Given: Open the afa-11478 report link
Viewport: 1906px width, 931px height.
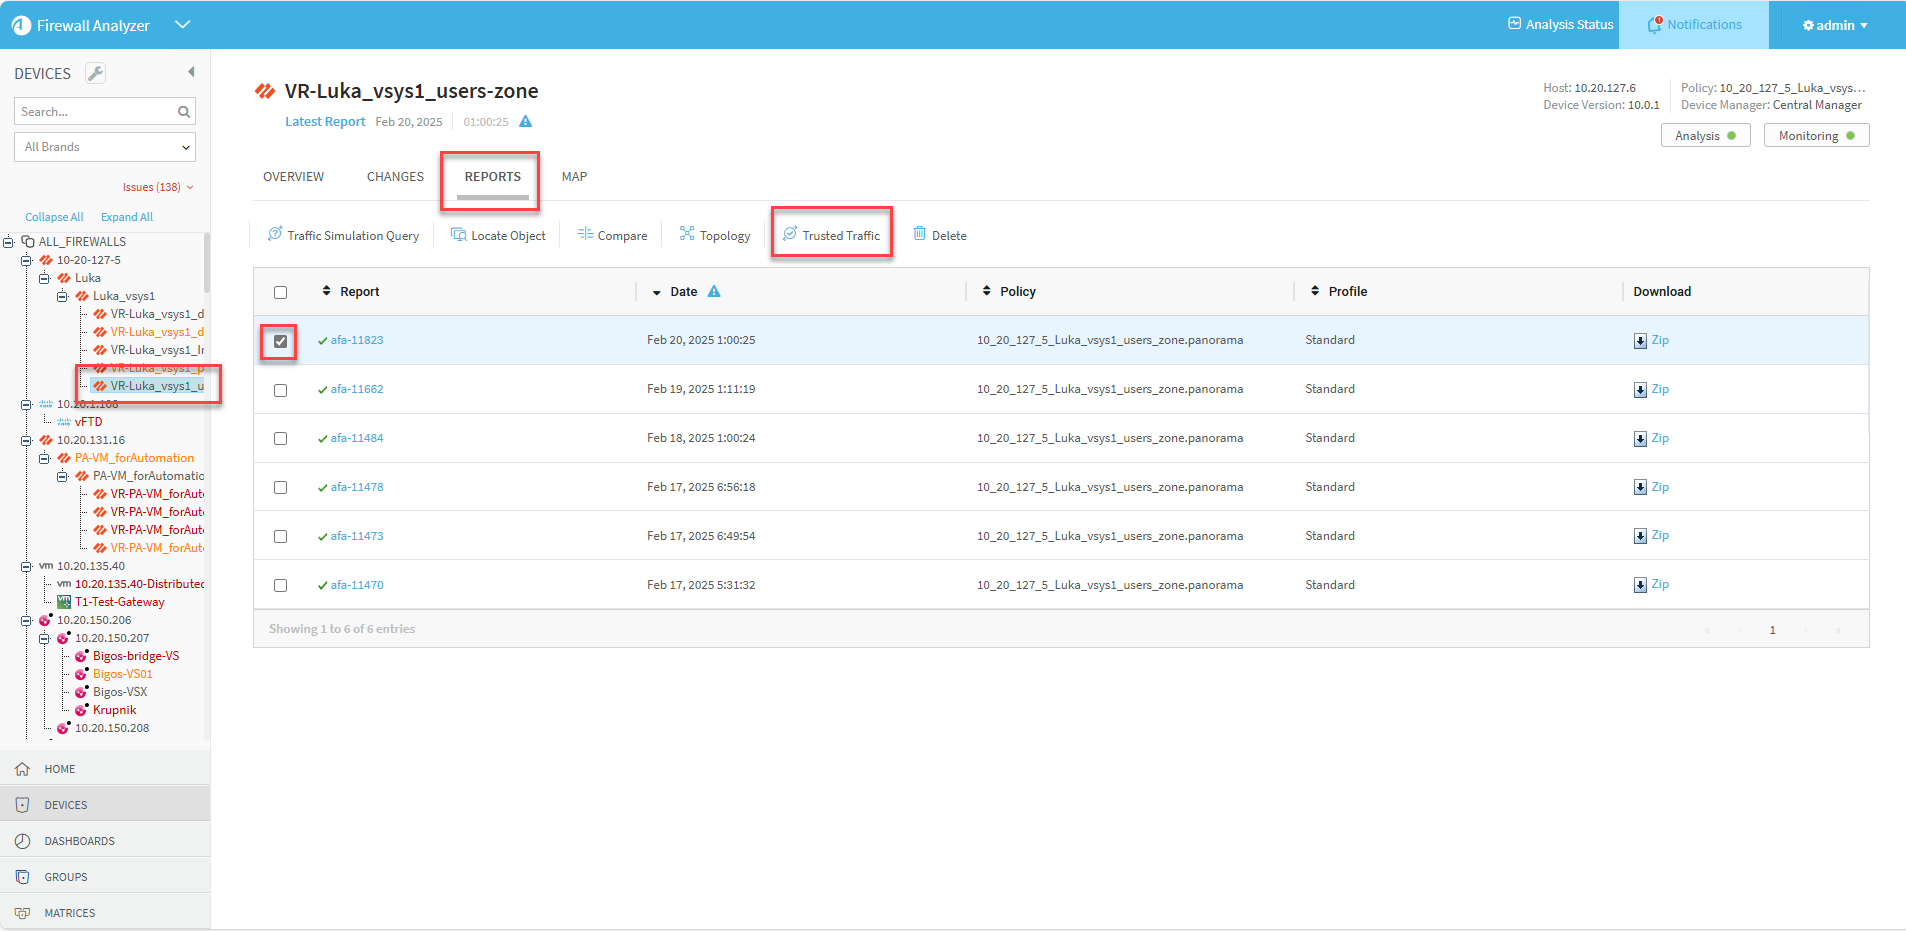Looking at the screenshot, I should tap(357, 487).
